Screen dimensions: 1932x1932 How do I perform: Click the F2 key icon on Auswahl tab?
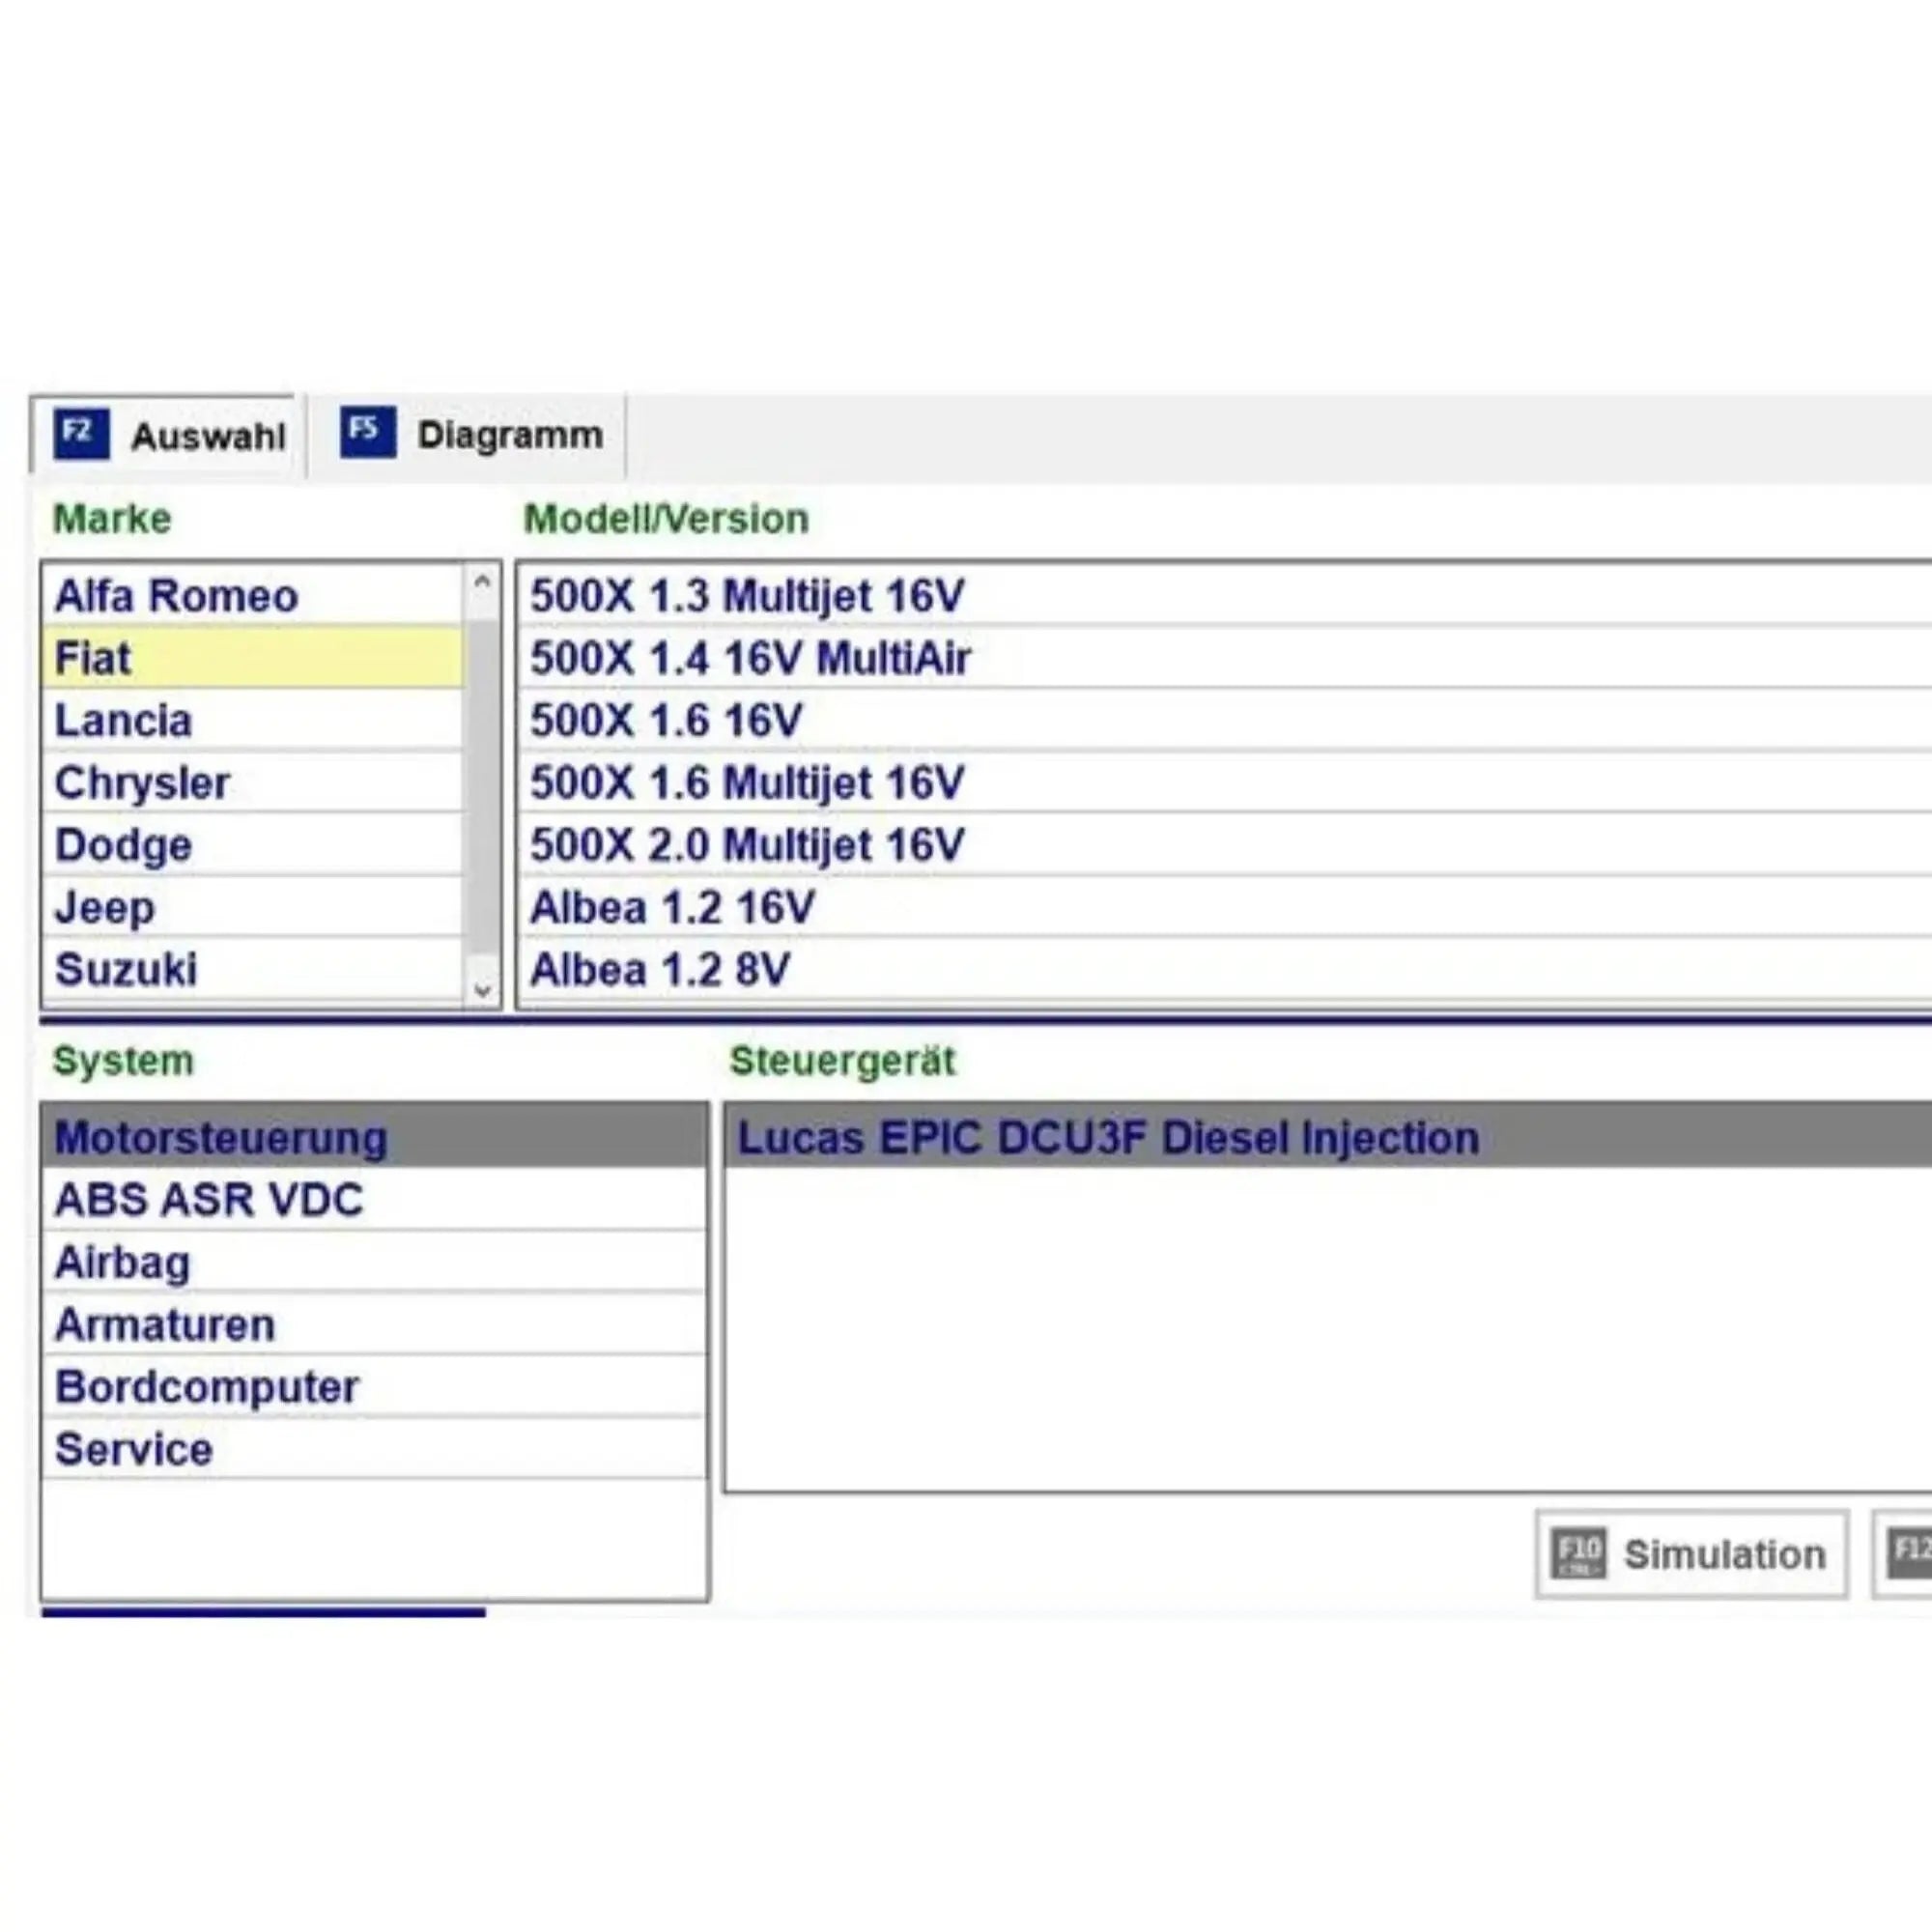point(82,432)
